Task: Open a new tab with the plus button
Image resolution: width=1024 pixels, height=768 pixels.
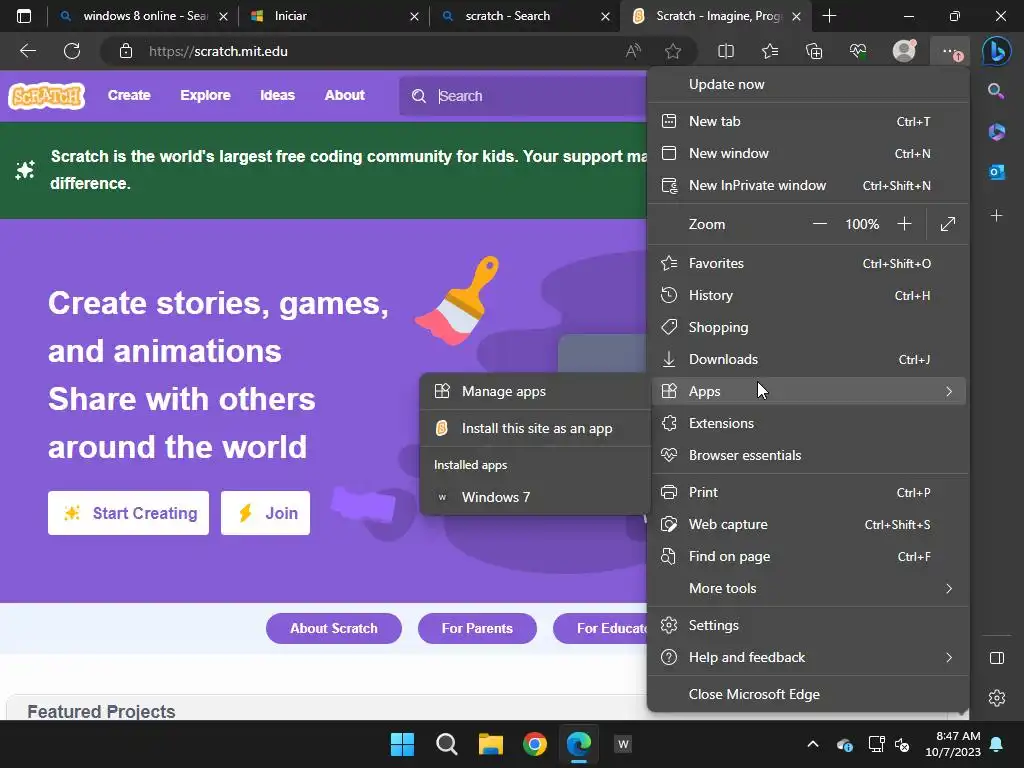Action: [829, 16]
